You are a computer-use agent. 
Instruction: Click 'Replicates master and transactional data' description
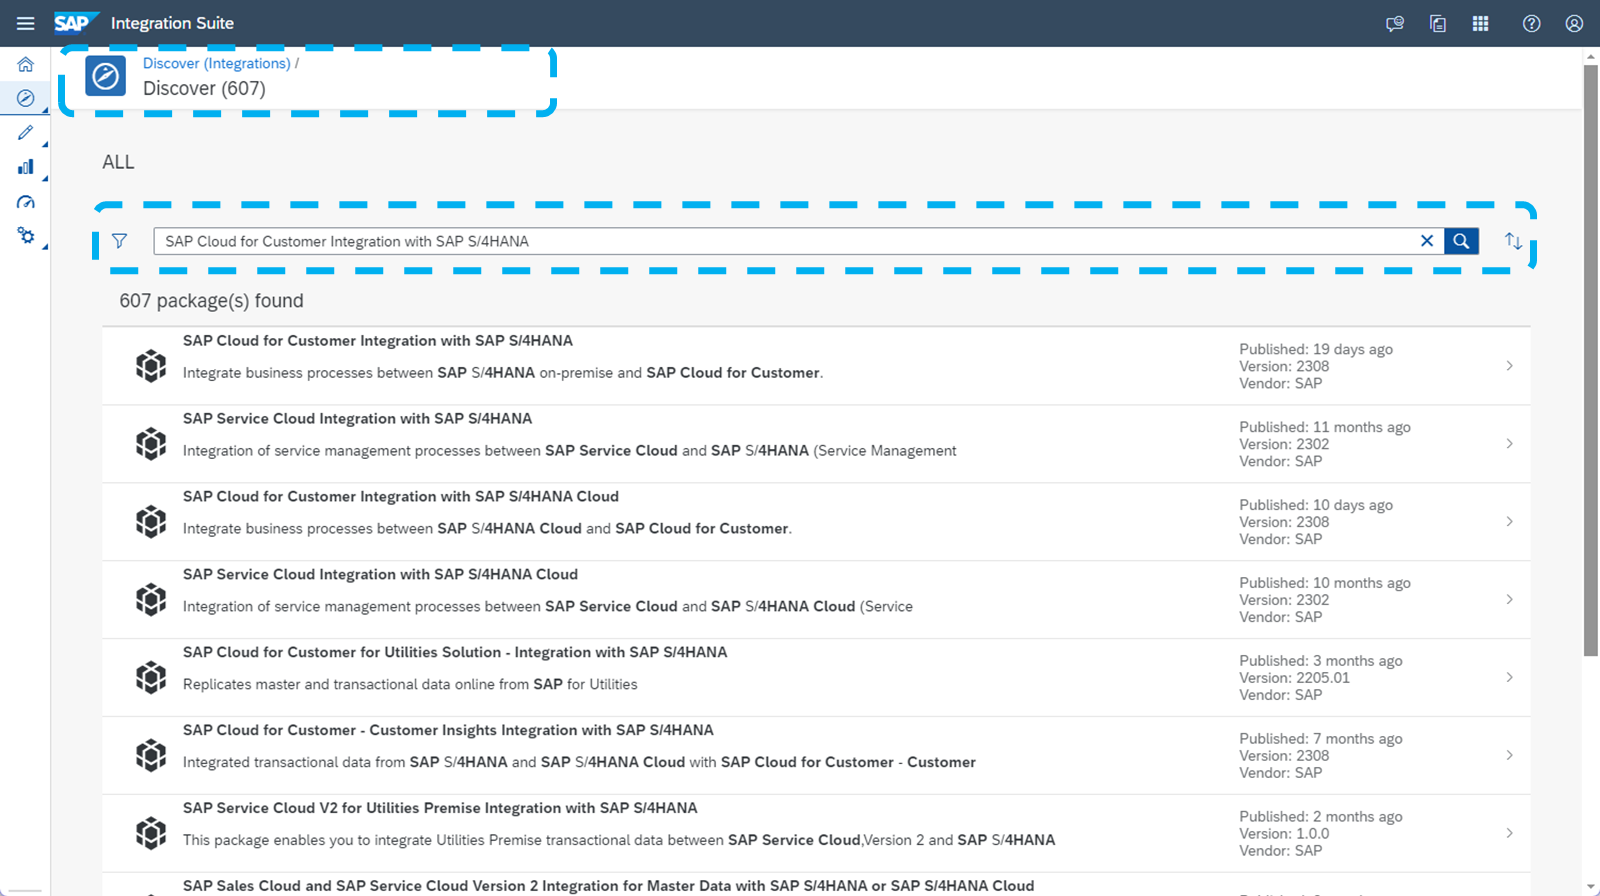click(410, 685)
